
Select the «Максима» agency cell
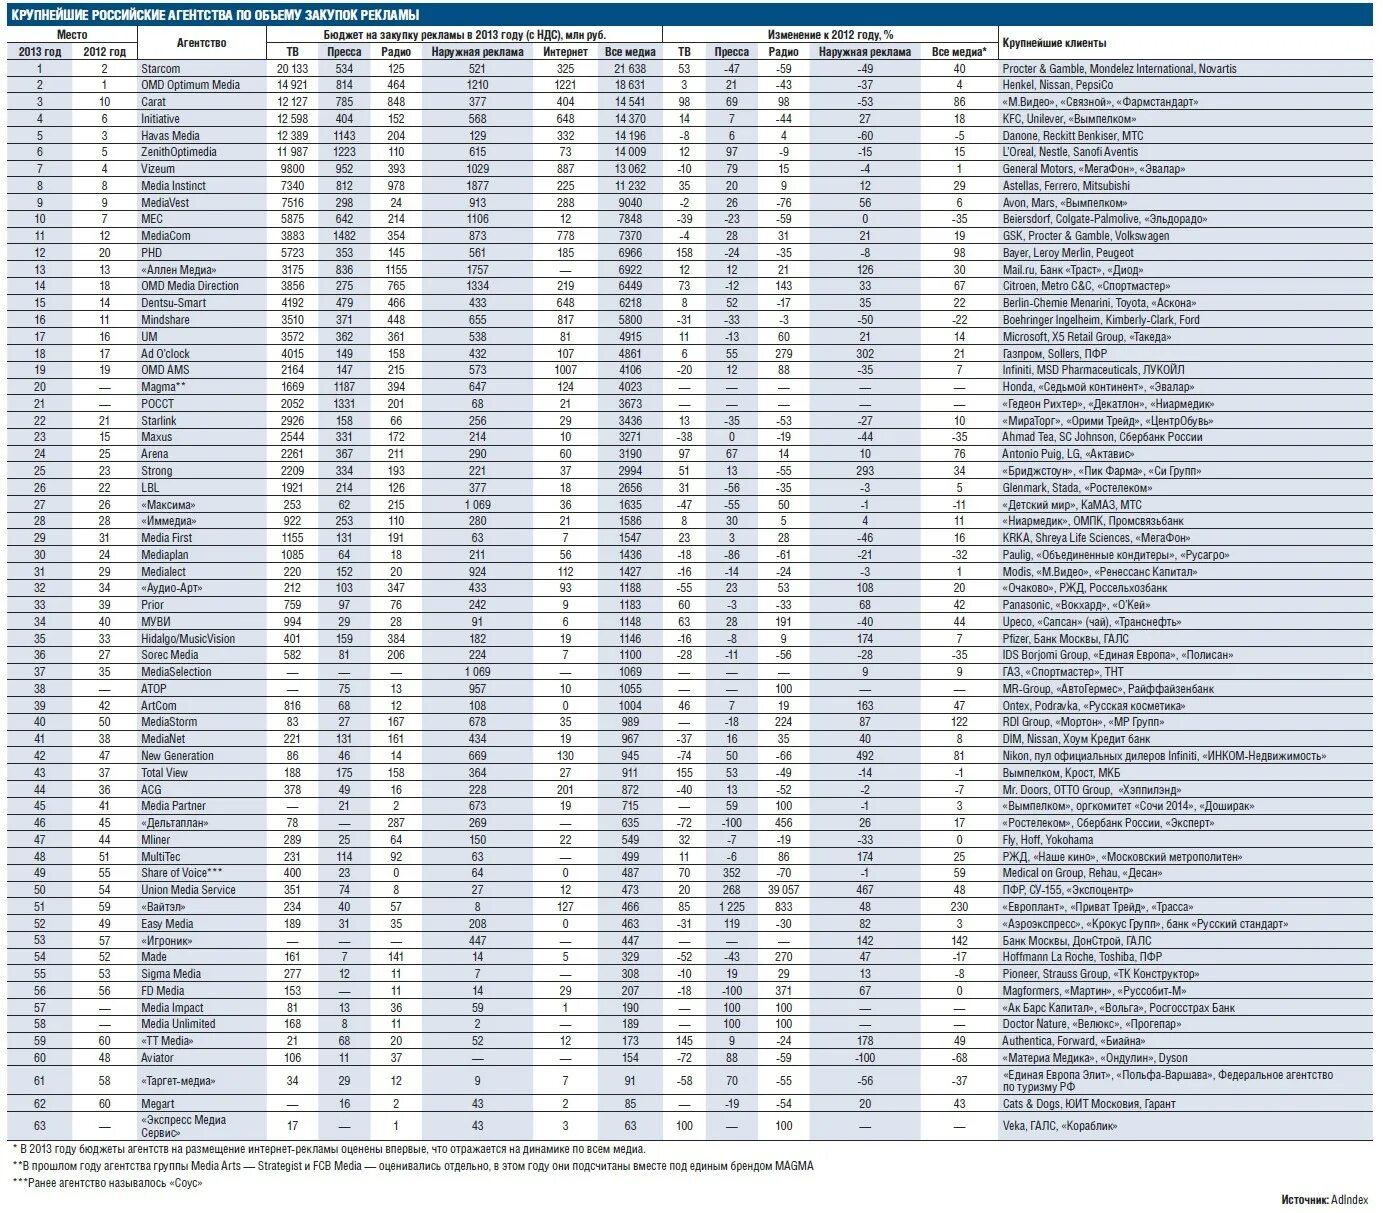(167, 505)
